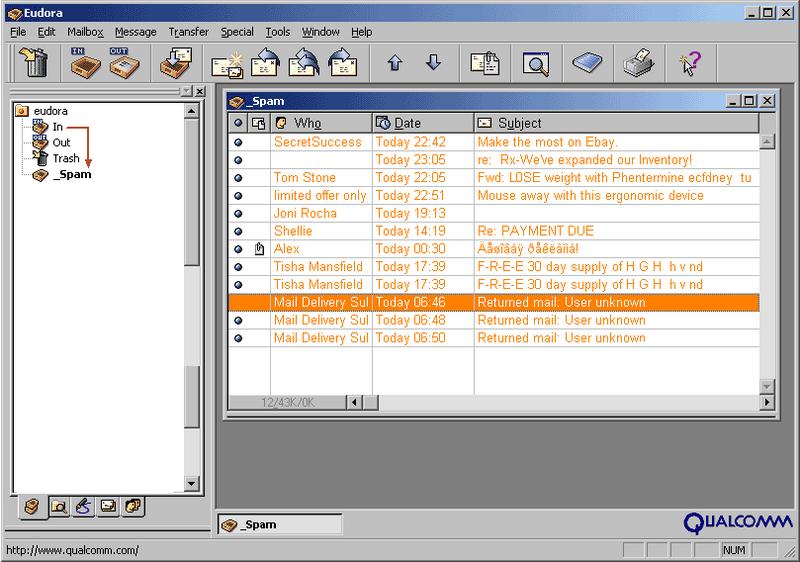The height and width of the screenshot is (562, 800).
Task: Click the Reply toolbar icon
Action: click(265, 63)
